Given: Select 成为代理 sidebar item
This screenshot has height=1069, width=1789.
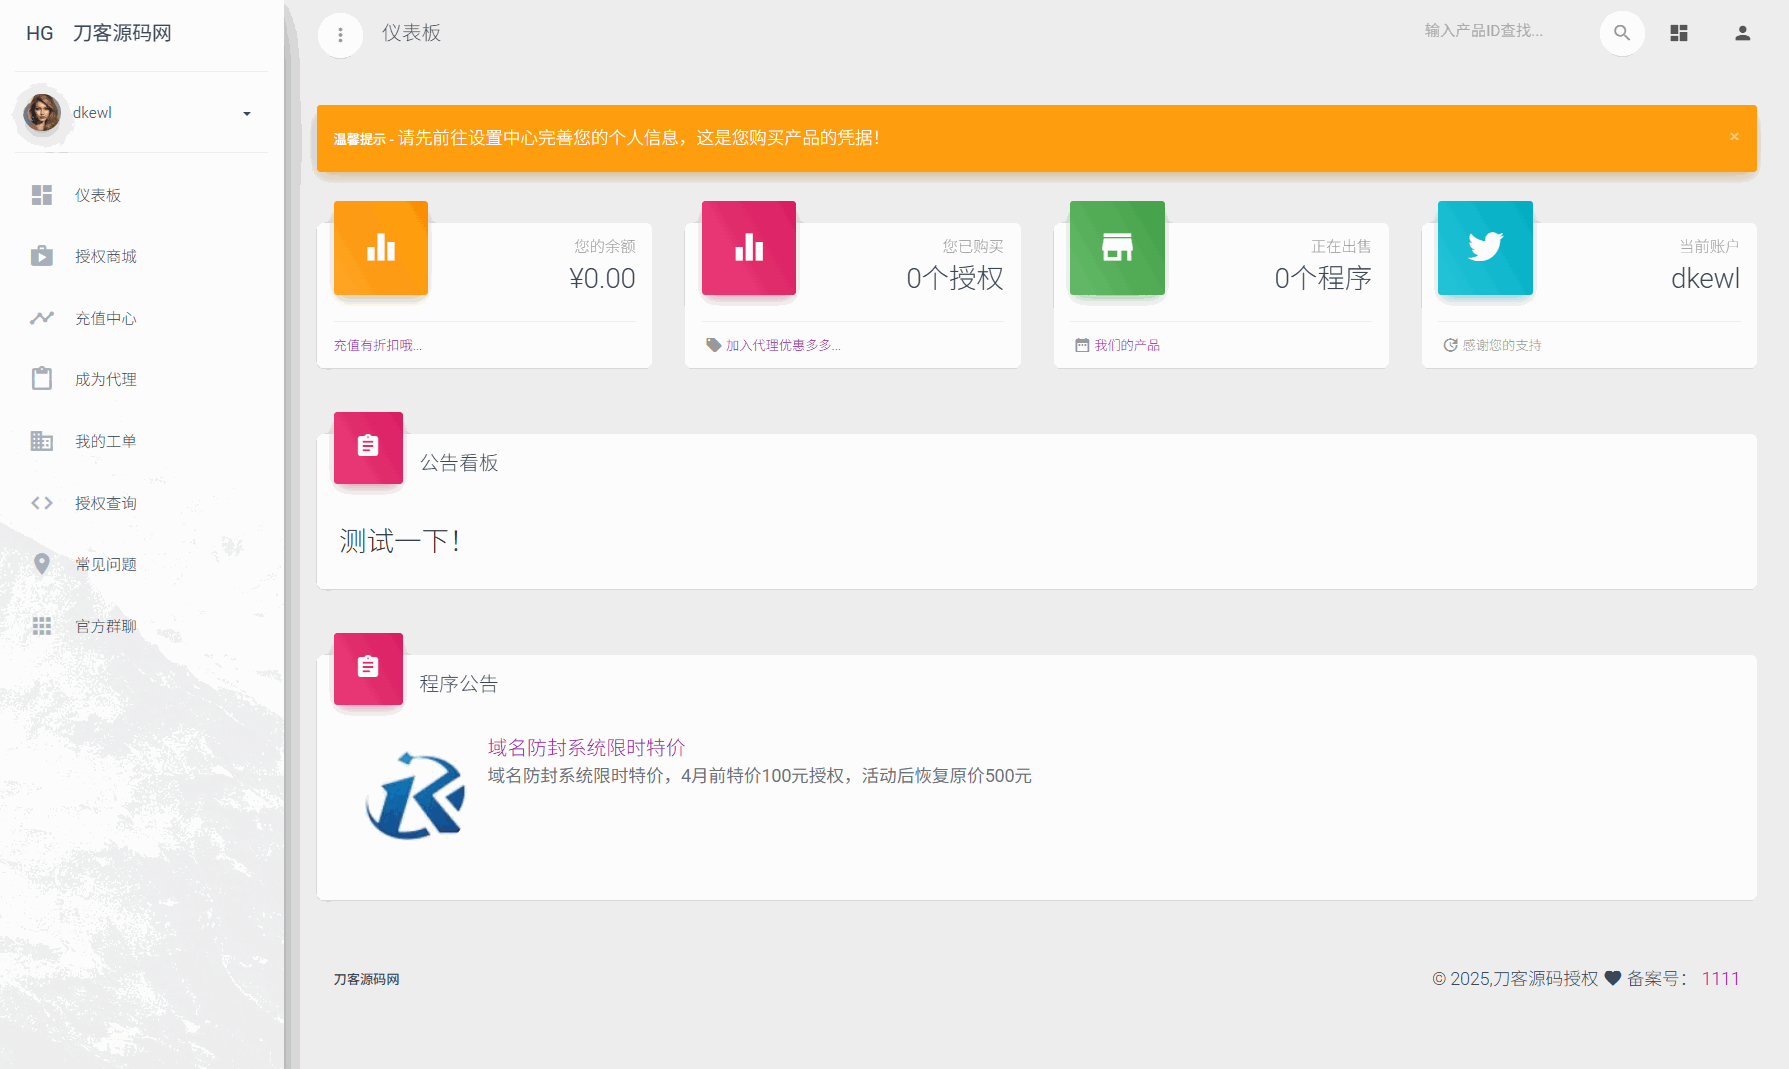Looking at the screenshot, I should tap(105, 380).
